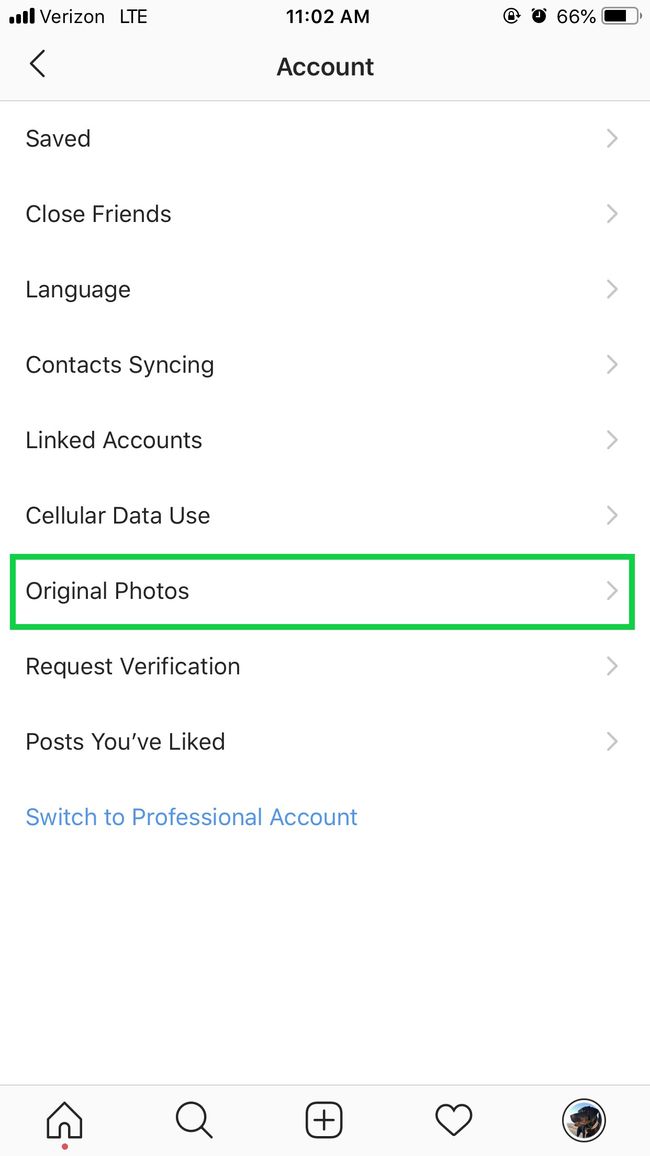Image resolution: width=650 pixels, height=1156 pixels.
Task: Open Request Verification
Action: coord(132,666)
